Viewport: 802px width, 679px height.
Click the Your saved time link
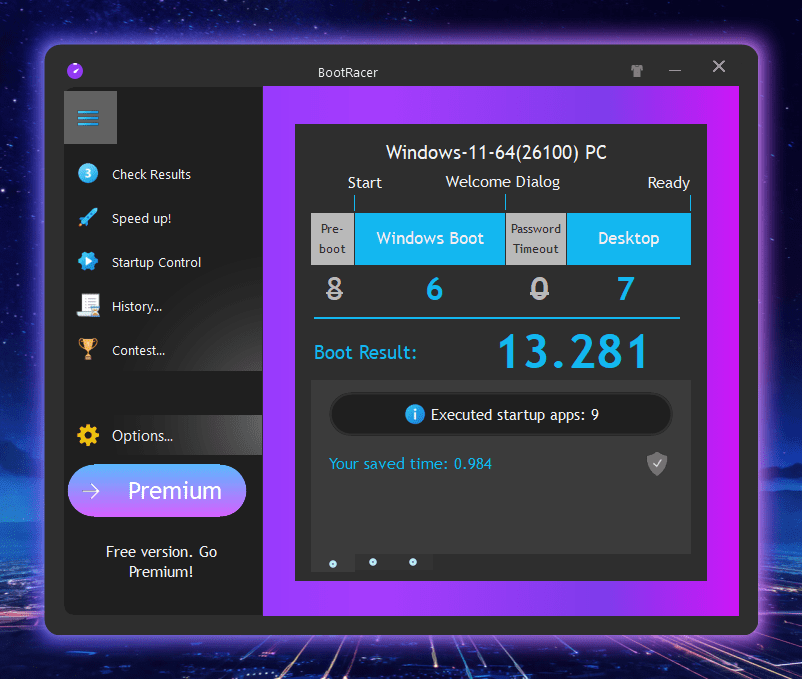[x=410, y=464]
